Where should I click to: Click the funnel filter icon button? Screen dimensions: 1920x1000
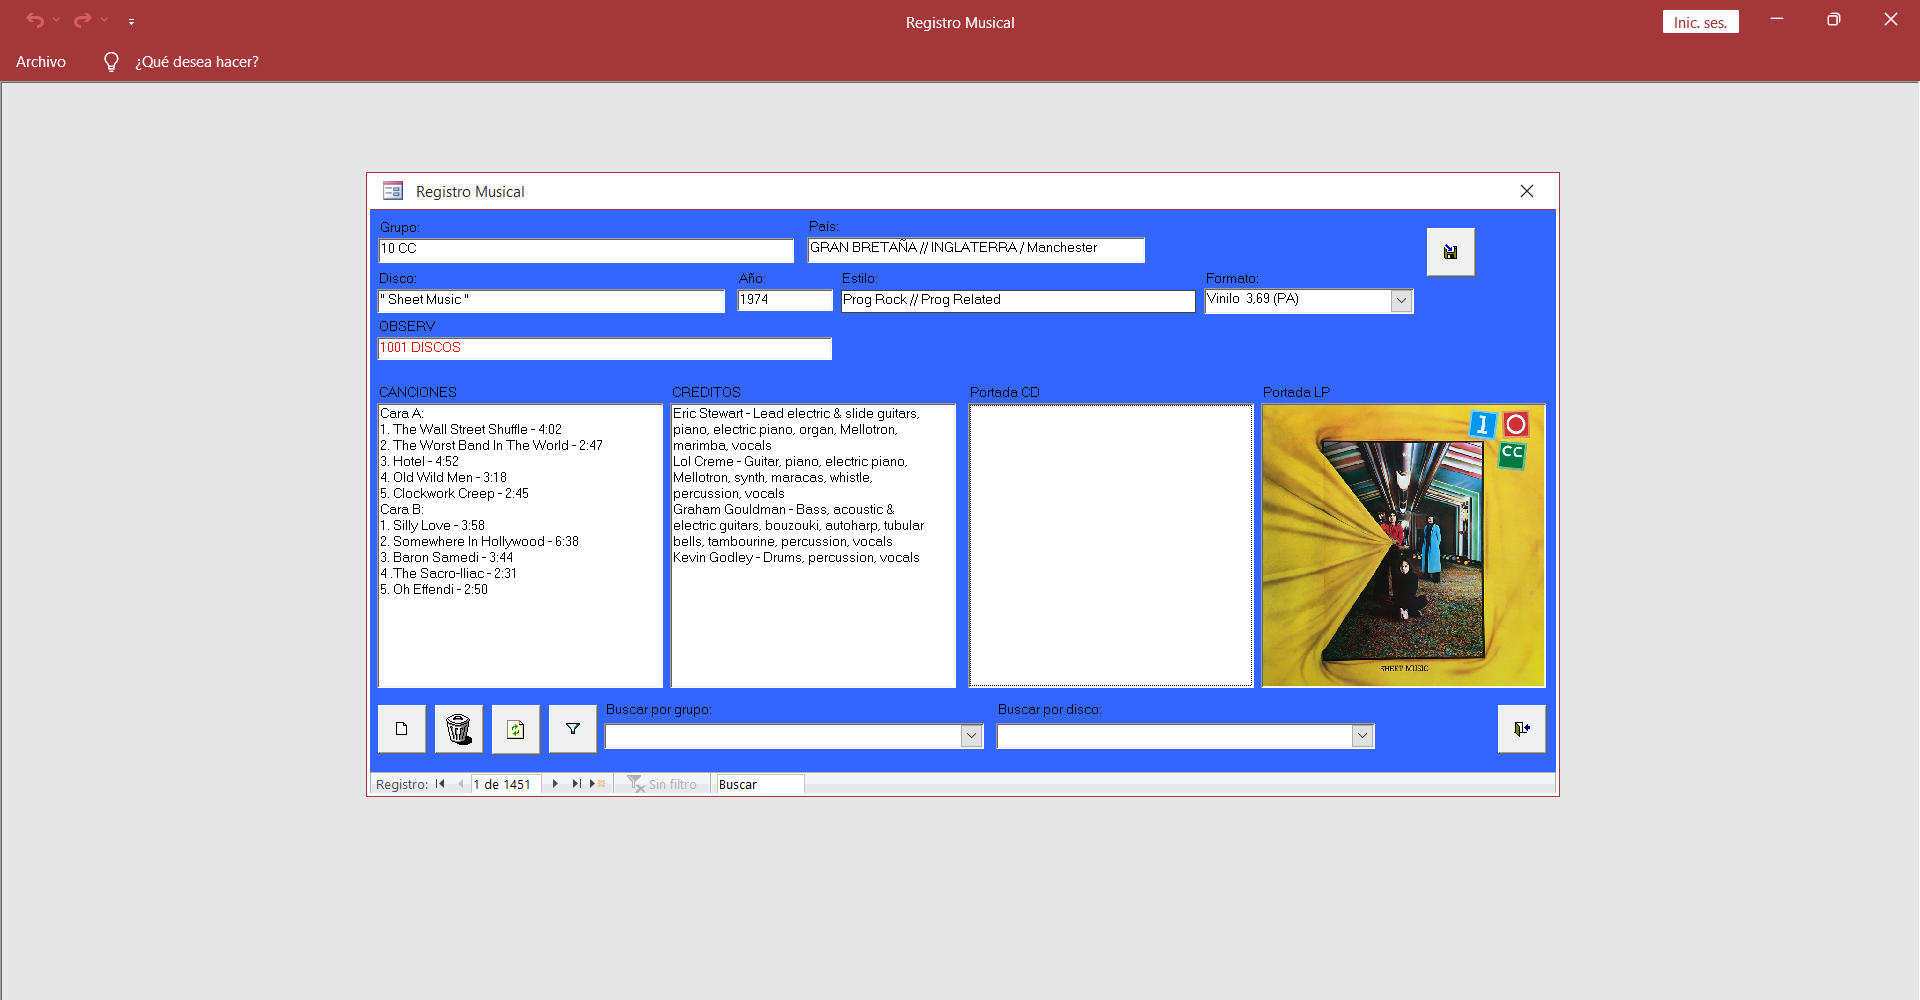573,729
